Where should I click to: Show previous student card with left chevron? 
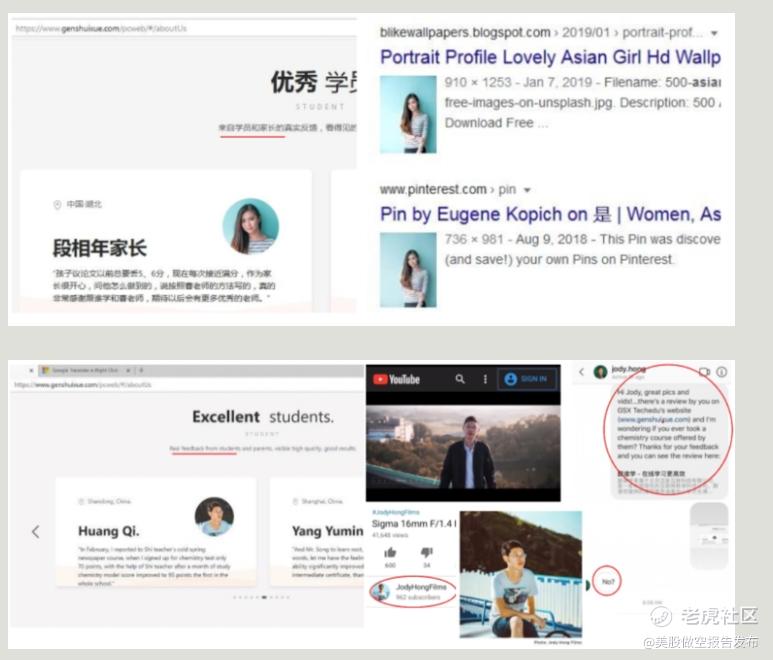[x=35, y=531]
